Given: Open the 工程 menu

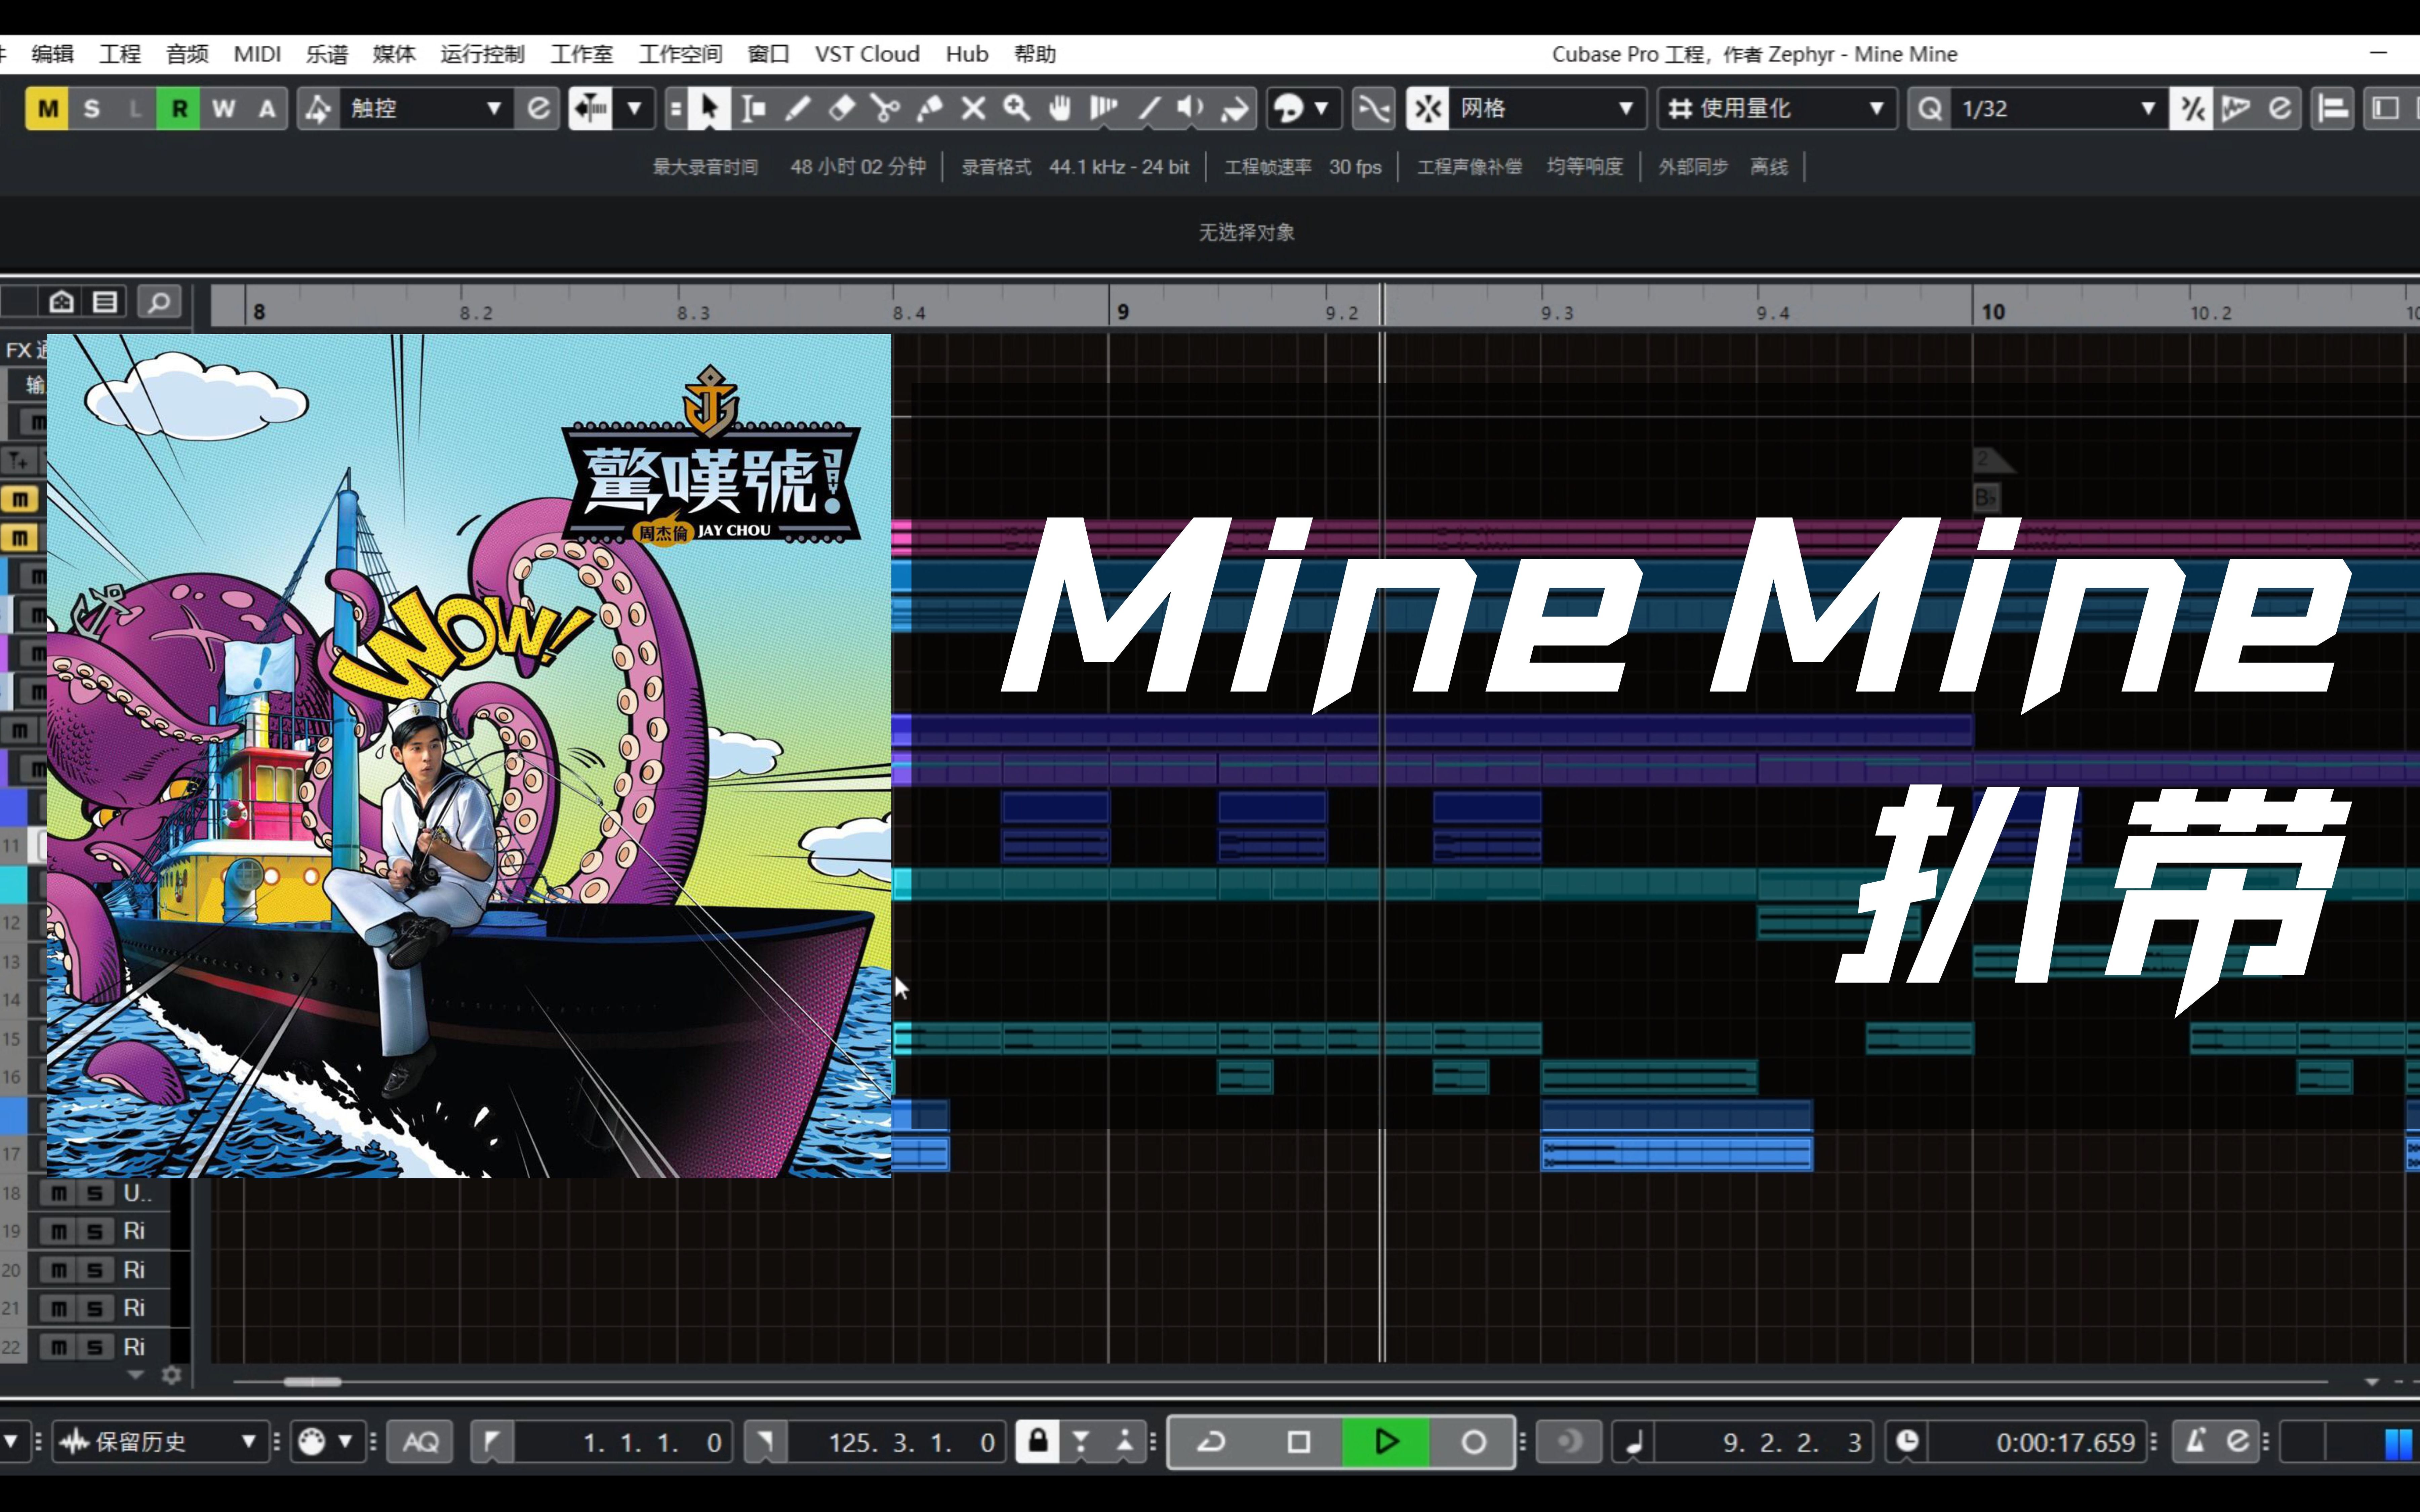Looking at the screenshot, I should [120, 54].
